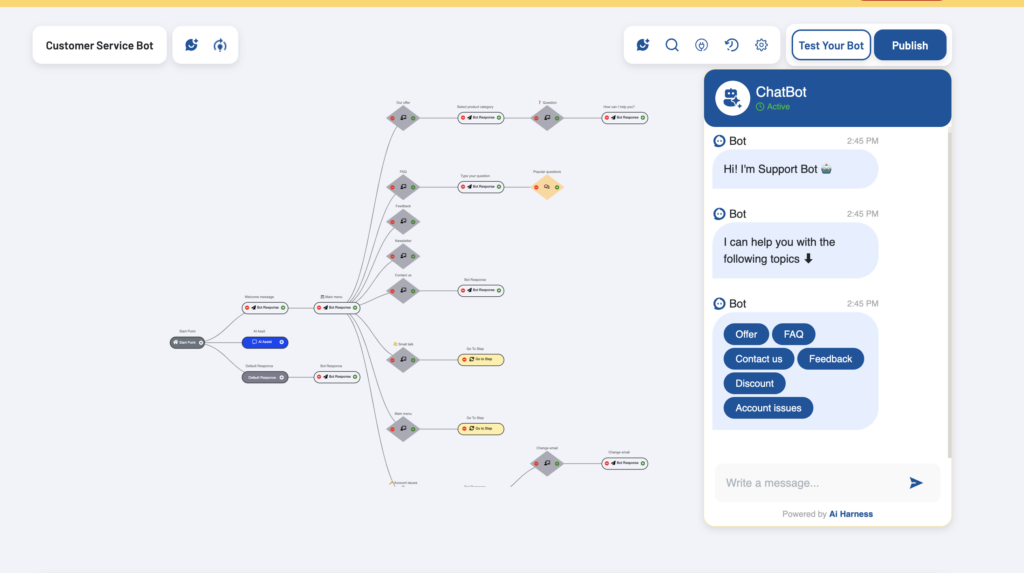This screenshot has width=1024, height=573.
Task: Select the Our offer diamond node
Action: (x=403, y=118)
